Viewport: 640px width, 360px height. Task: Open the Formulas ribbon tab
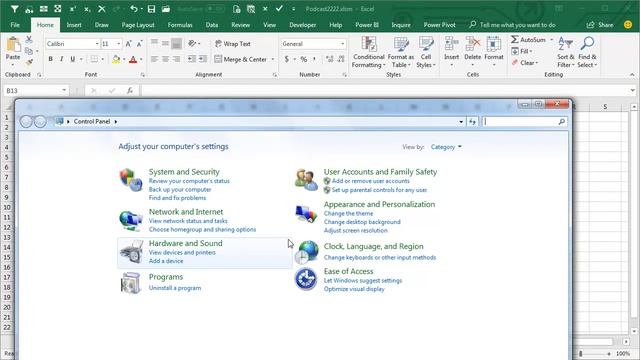pyautogui.click(x=180, y=25)
